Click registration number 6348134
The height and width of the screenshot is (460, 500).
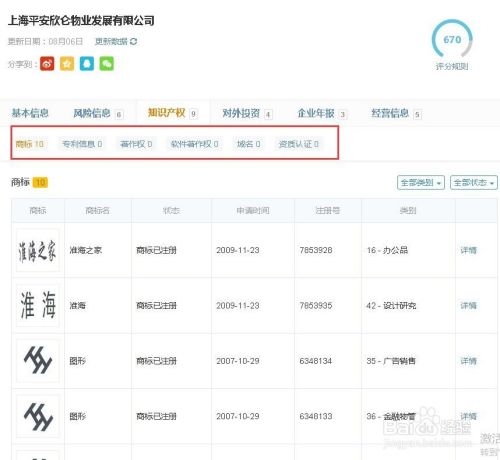pyautogui.click(x=316, y=361)
